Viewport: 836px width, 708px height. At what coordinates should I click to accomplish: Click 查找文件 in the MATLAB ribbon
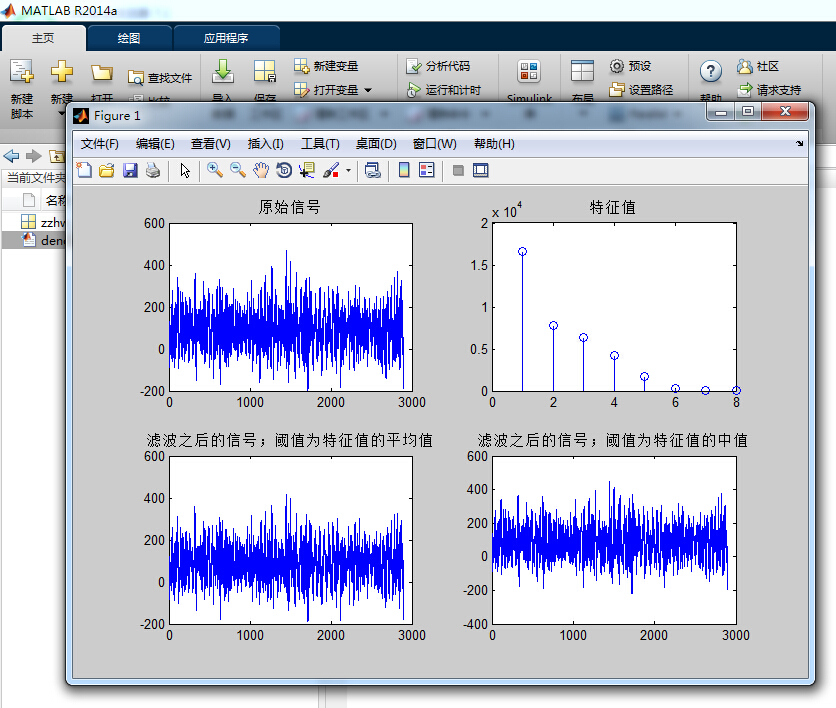tap(160, 78)
